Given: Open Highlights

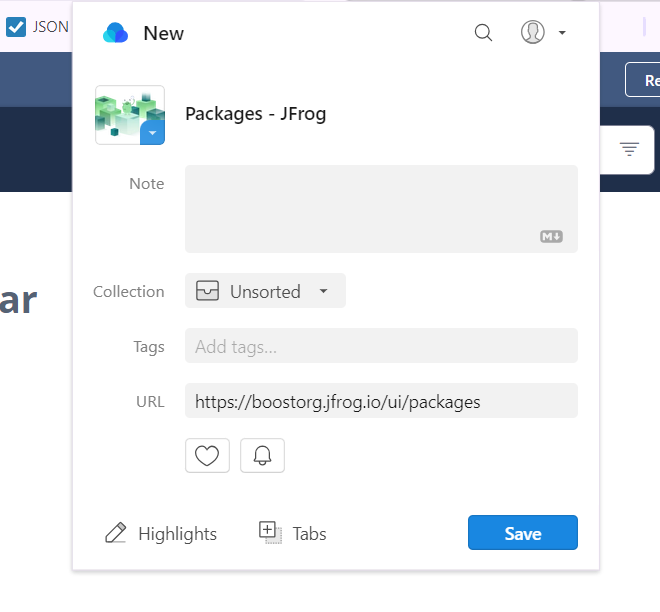Looking at the screenshot, I should (x=161, y=533).
